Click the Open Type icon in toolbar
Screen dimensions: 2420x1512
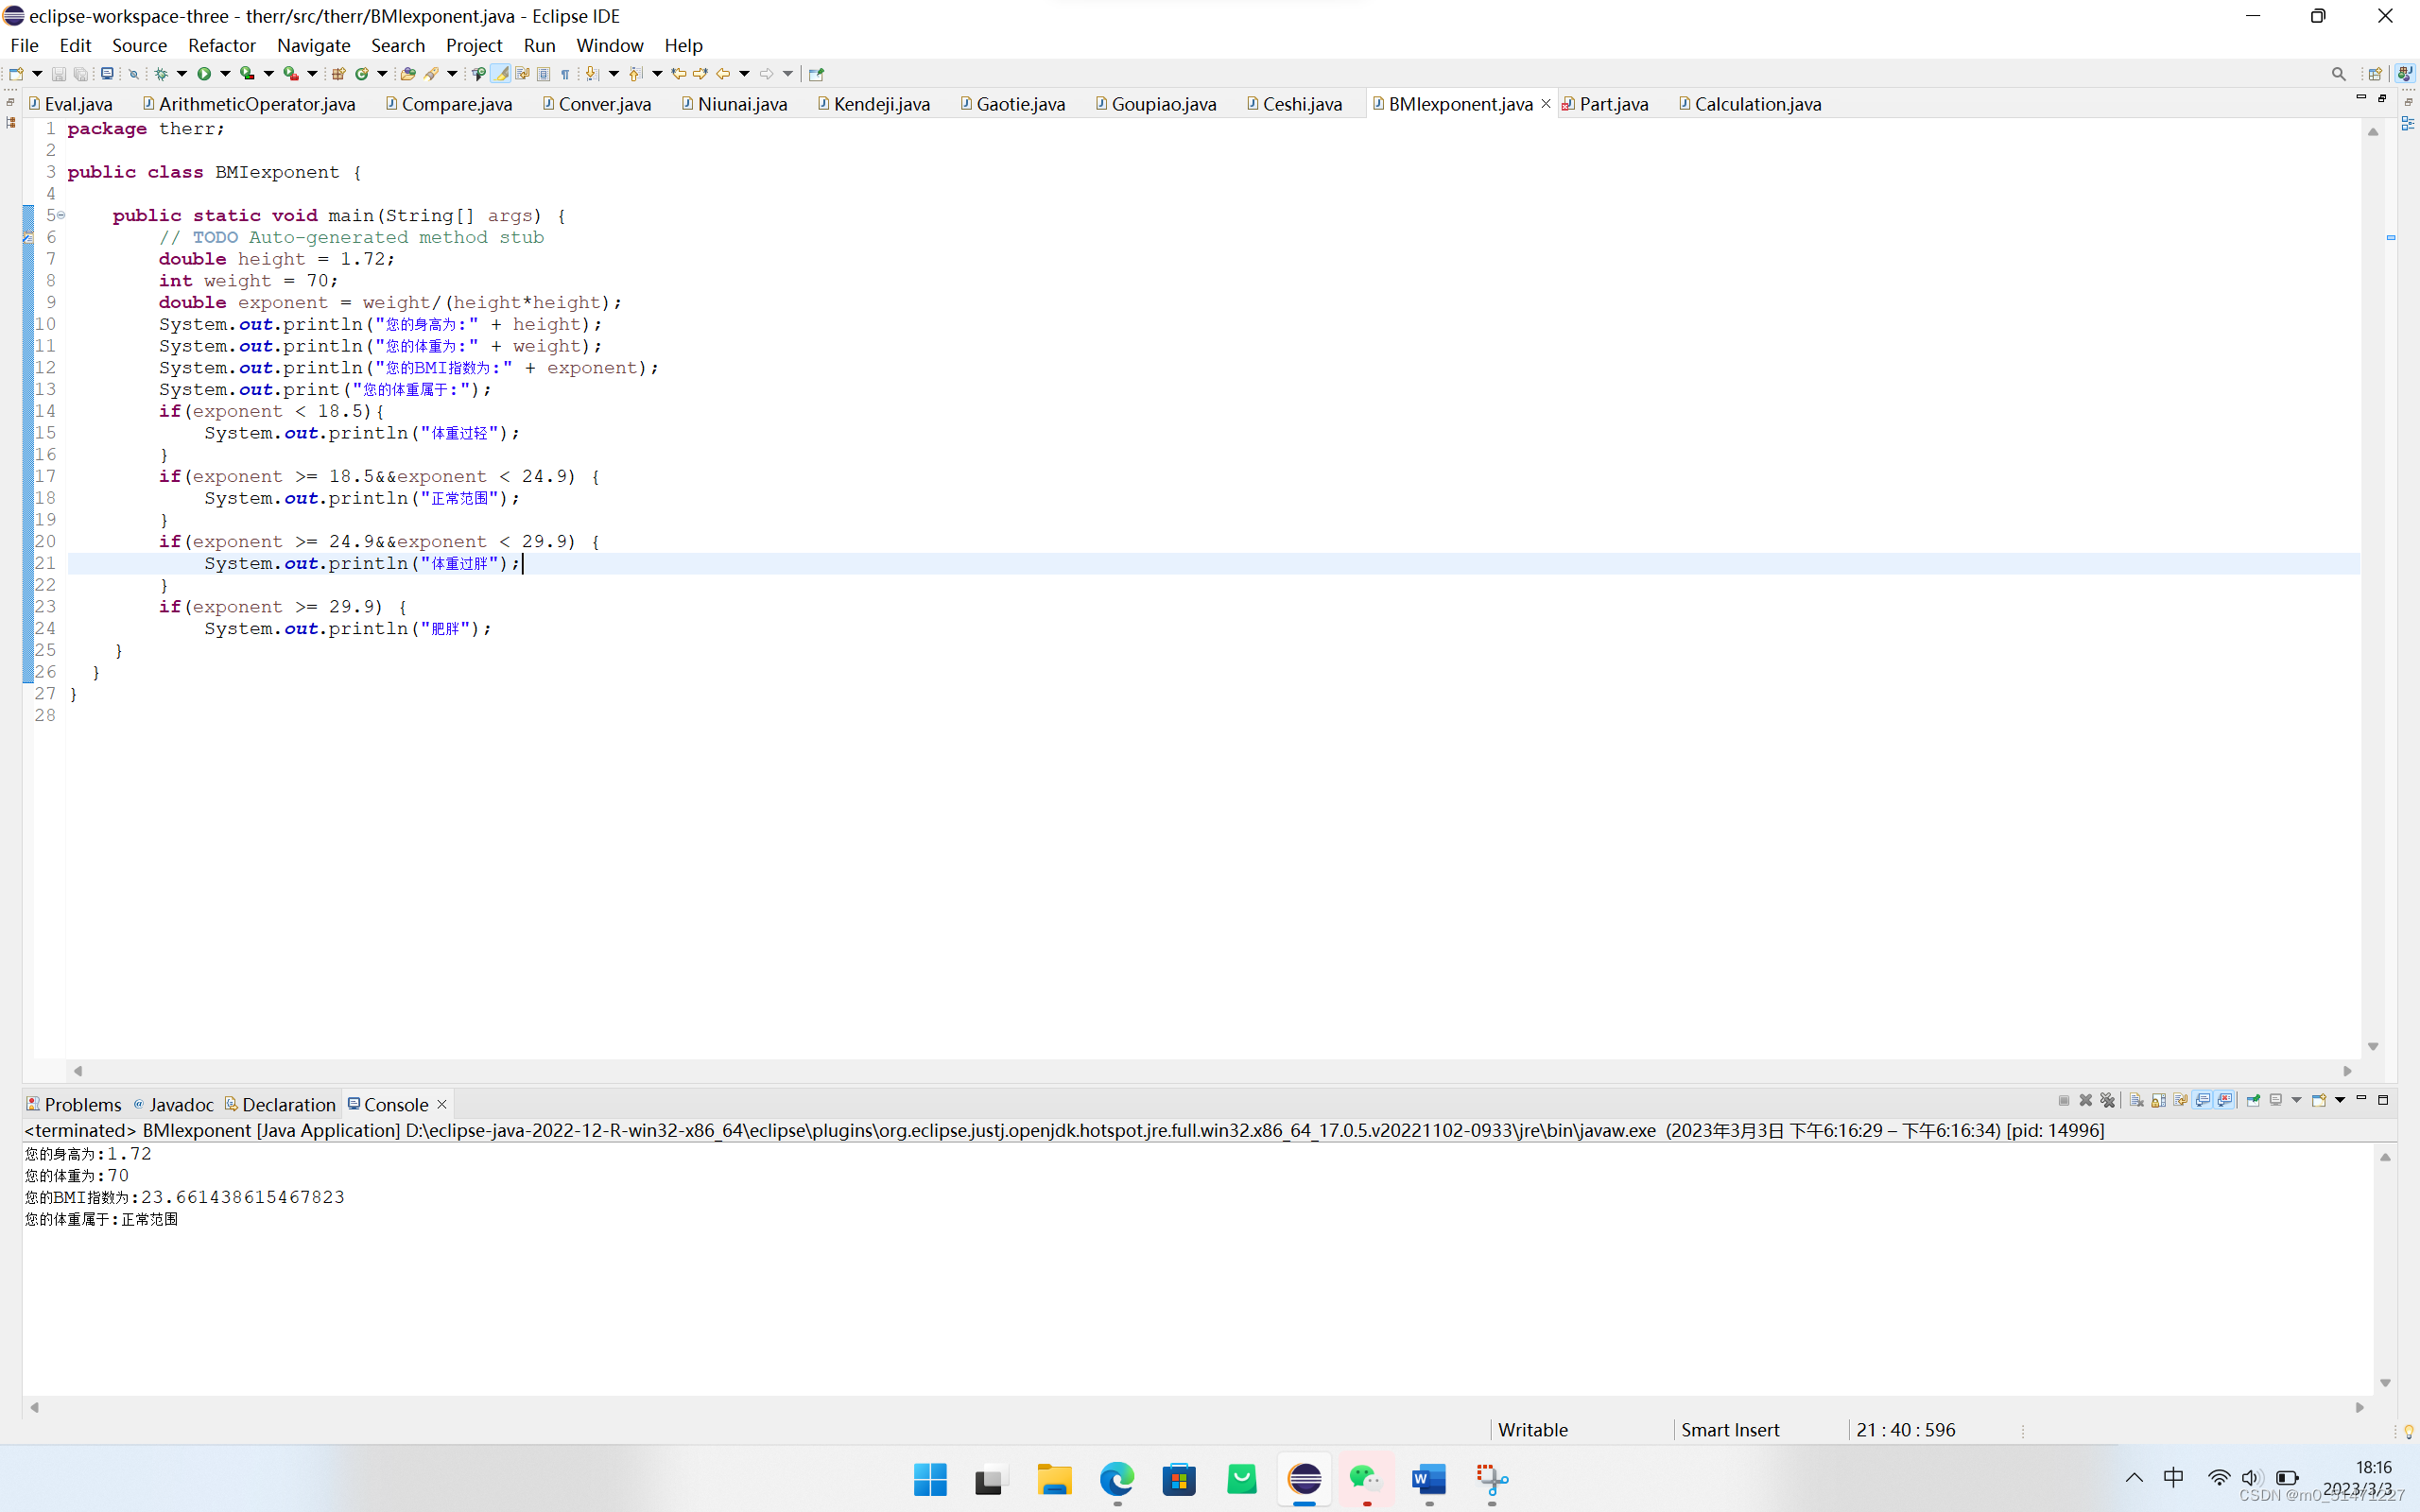[x=408, y=74]
